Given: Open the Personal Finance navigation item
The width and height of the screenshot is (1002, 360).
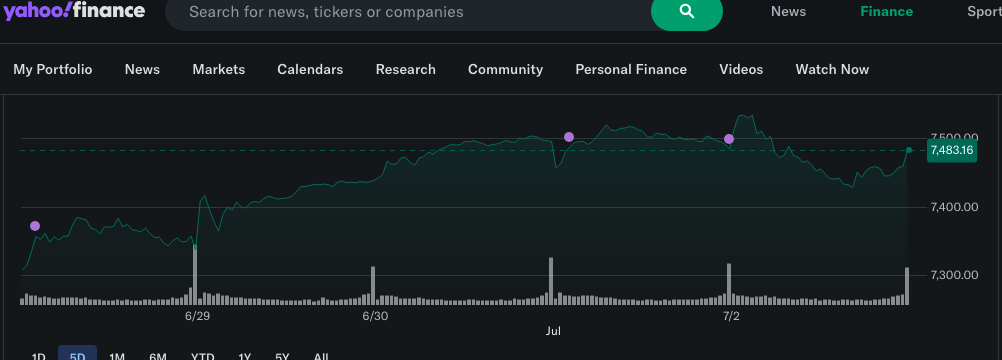Looking at the screenshot, I should point(631,69).
